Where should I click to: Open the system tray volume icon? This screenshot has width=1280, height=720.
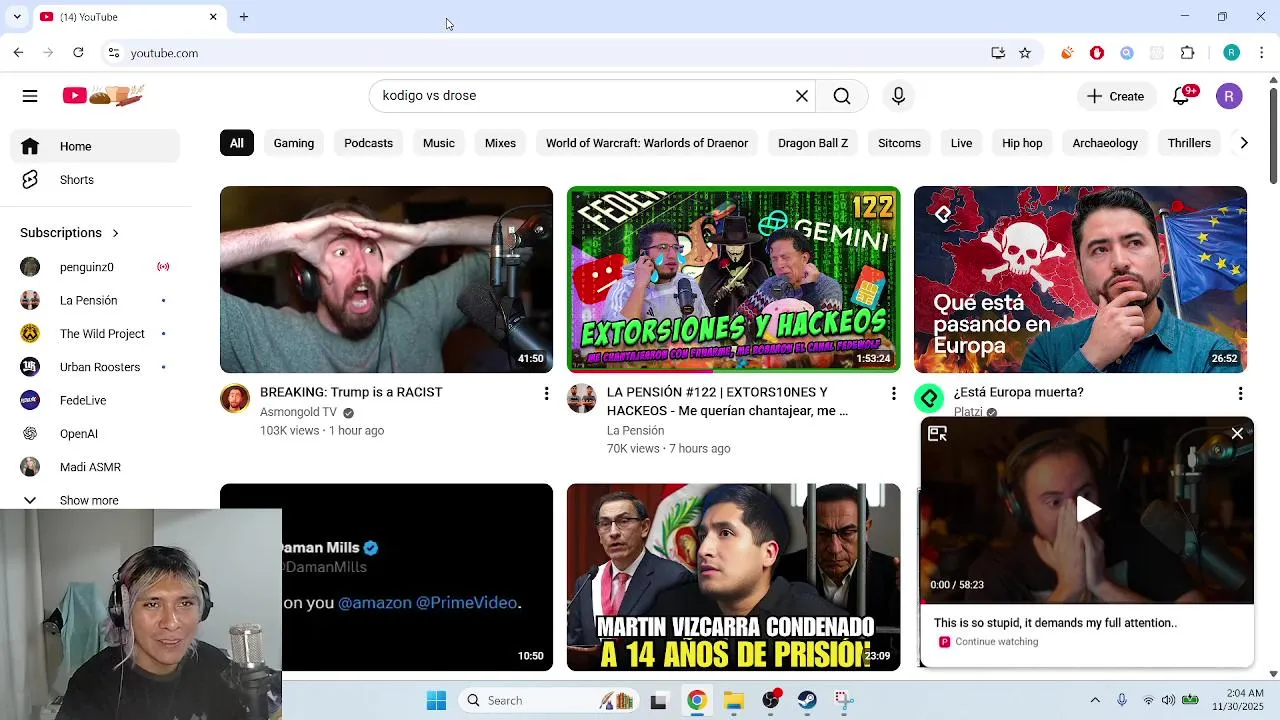pyautogui.click(x=1168, y=700)
